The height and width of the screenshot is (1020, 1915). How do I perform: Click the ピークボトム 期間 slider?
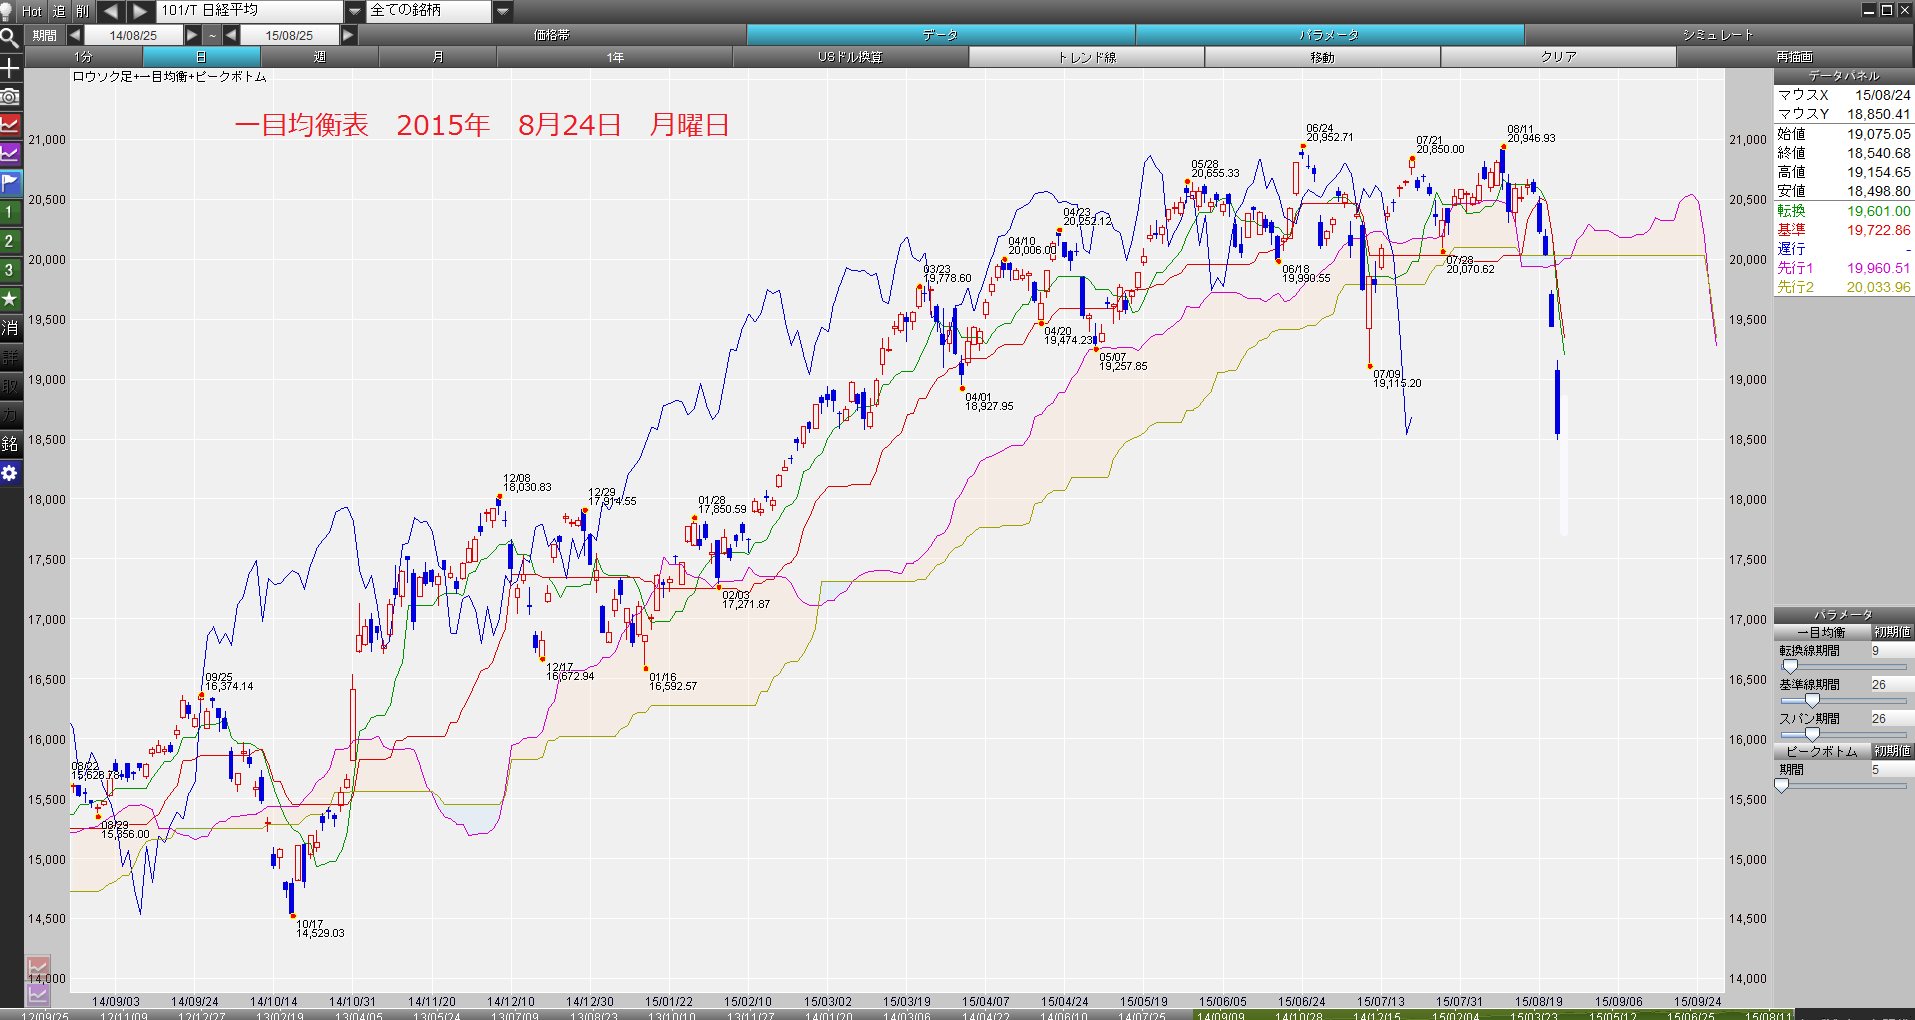tap(1843, 786)
